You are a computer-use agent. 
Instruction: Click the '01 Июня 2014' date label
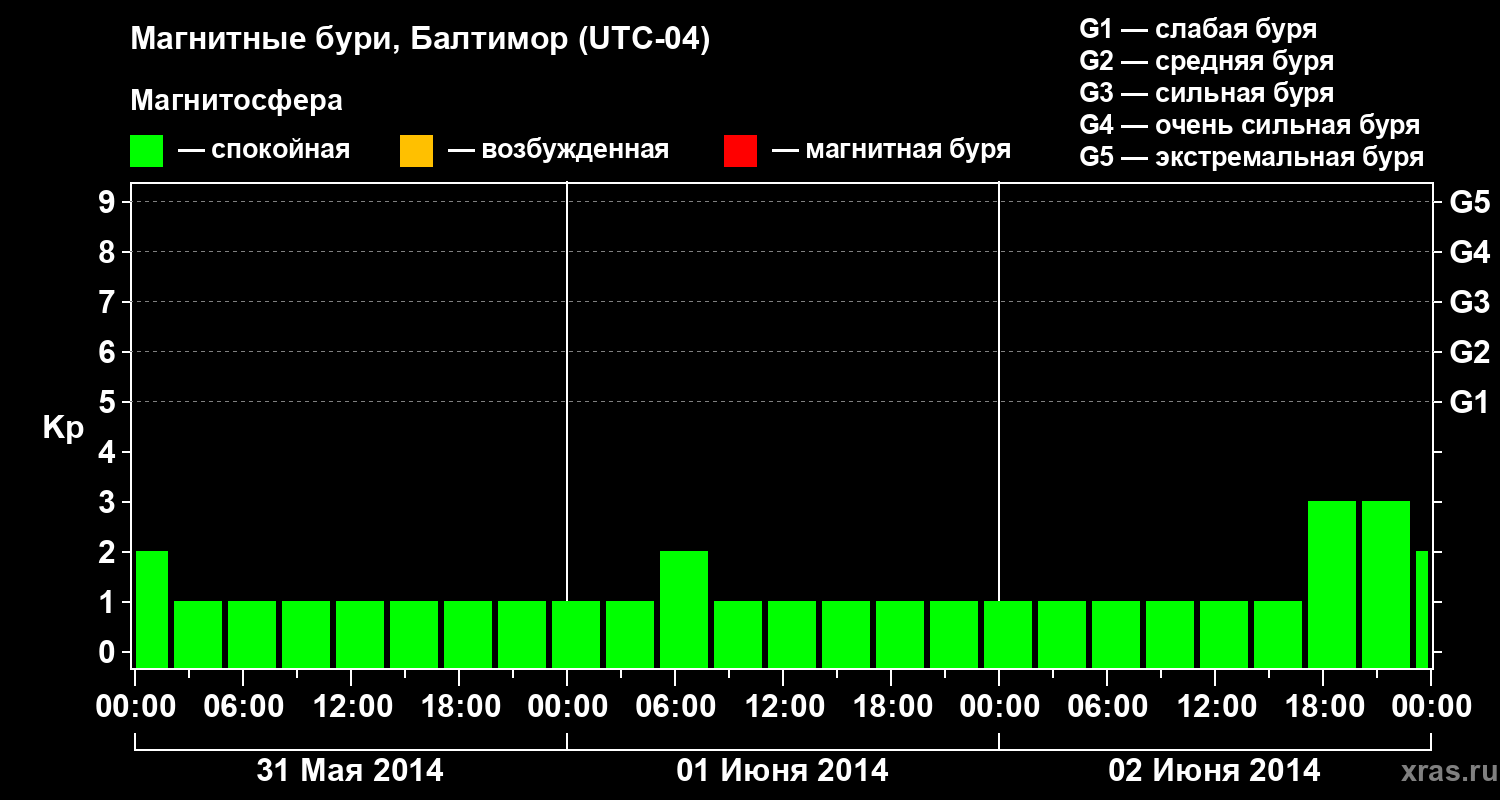[782, 771]
